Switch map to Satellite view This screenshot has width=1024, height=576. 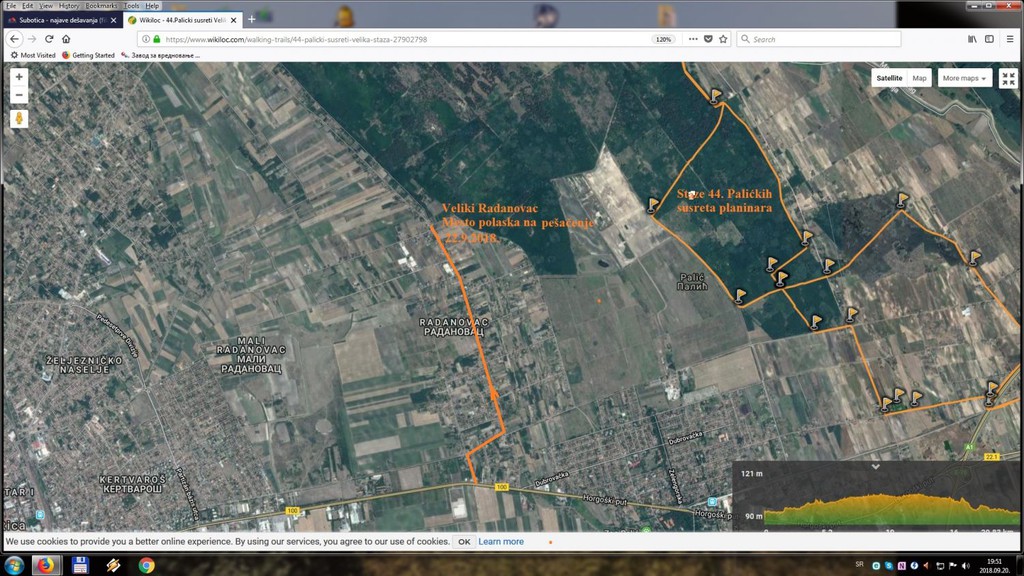coord(888,78)
